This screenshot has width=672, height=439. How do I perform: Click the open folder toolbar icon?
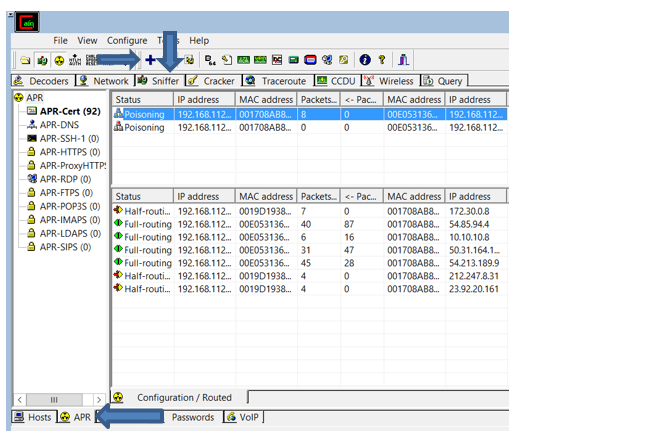coord(25,61)
